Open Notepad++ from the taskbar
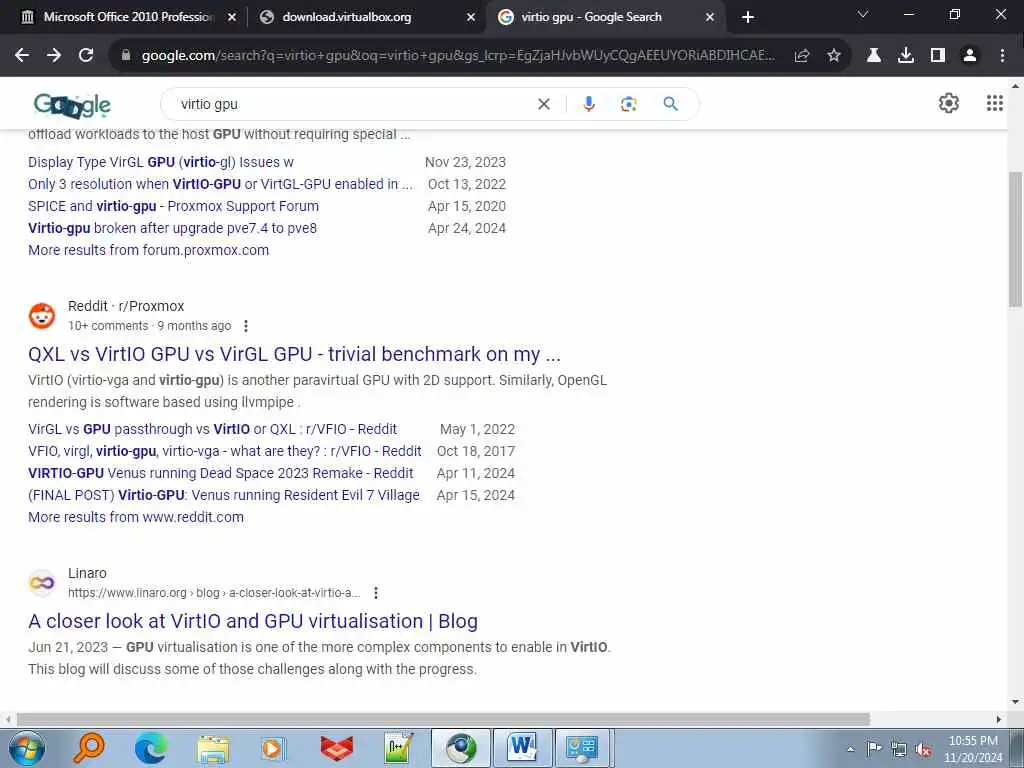Screen dimensions: 1024x768 pyautogui.click(x=399, y=748)
